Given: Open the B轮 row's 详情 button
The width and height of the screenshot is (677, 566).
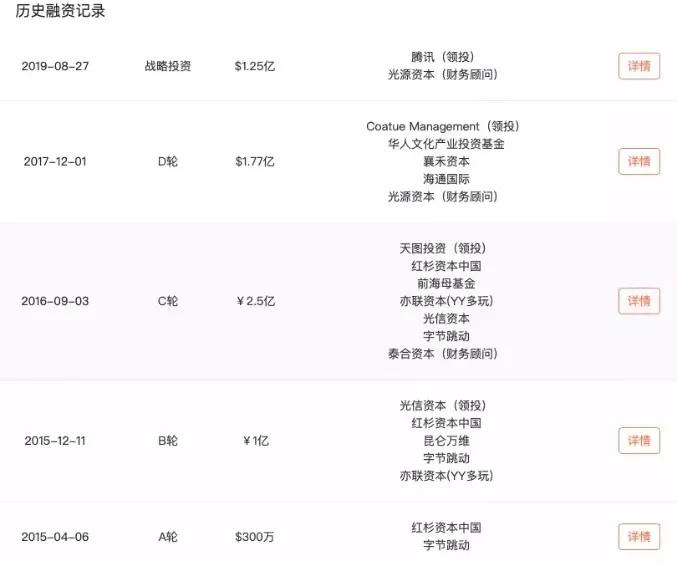Looking at the screenshot, I should point(638,440).
